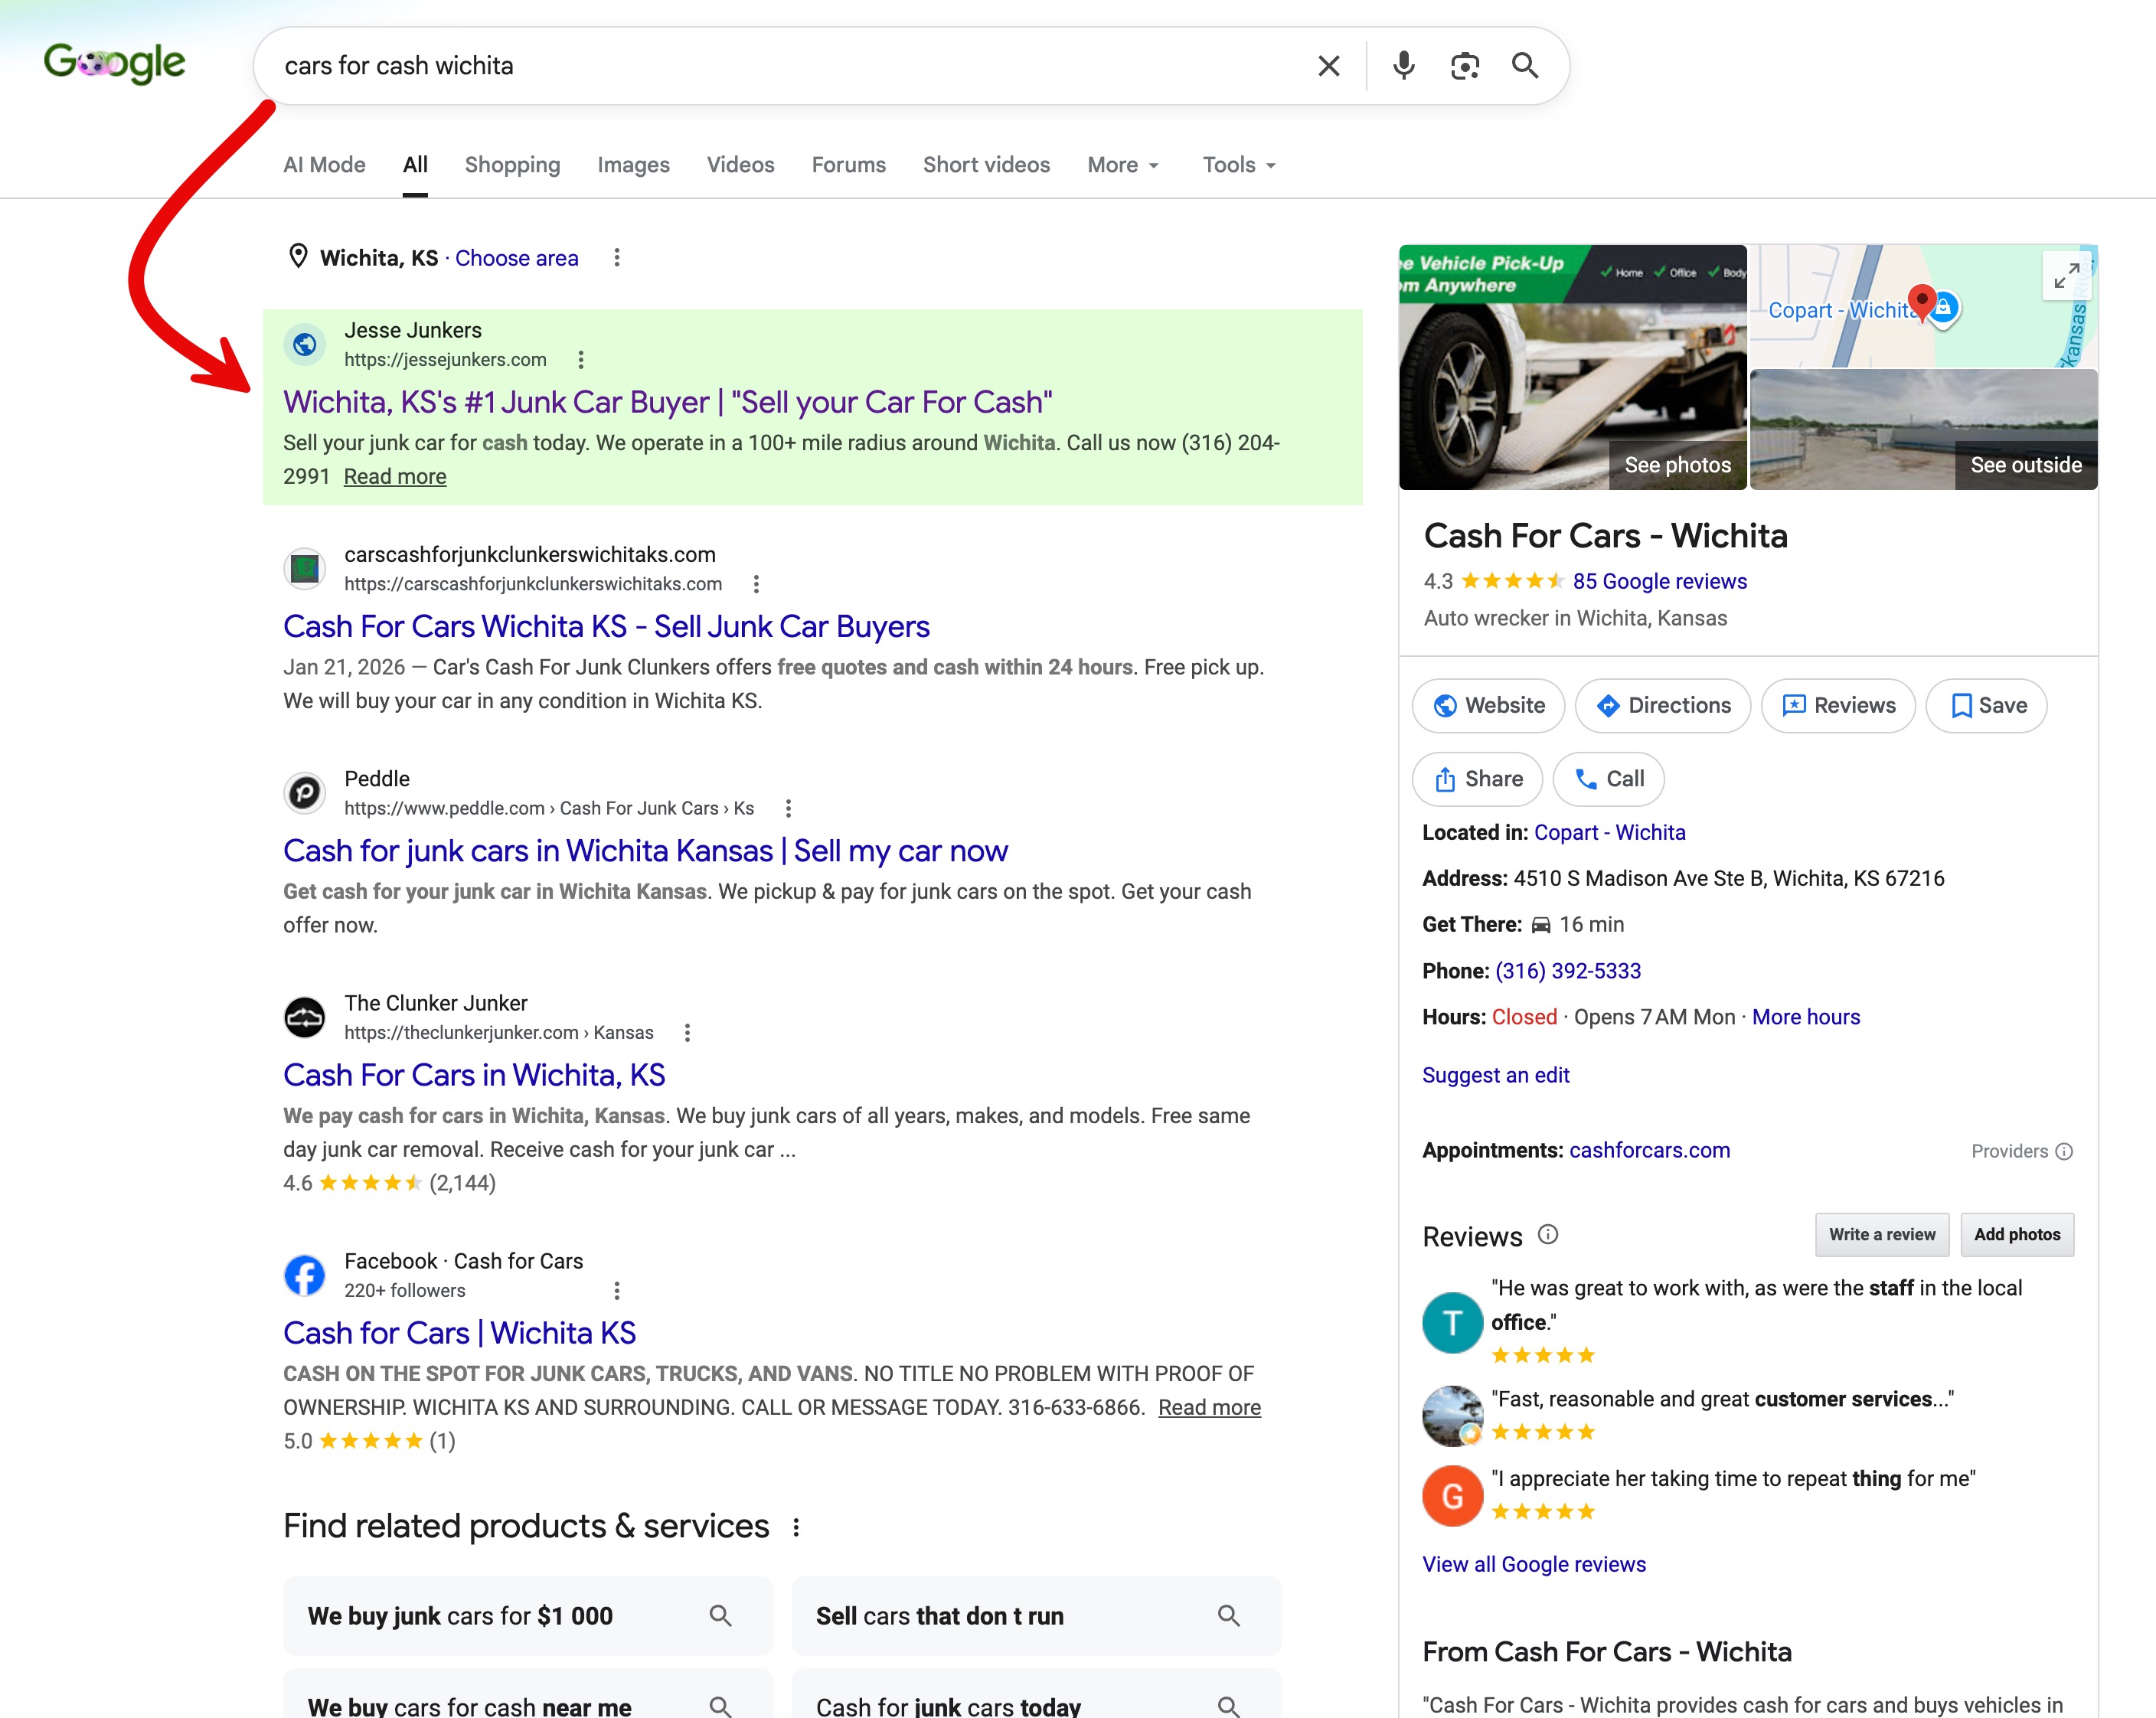Submit search using the magnifying glass icon
2156x1718 pixels.
(x=1524, y=66)
